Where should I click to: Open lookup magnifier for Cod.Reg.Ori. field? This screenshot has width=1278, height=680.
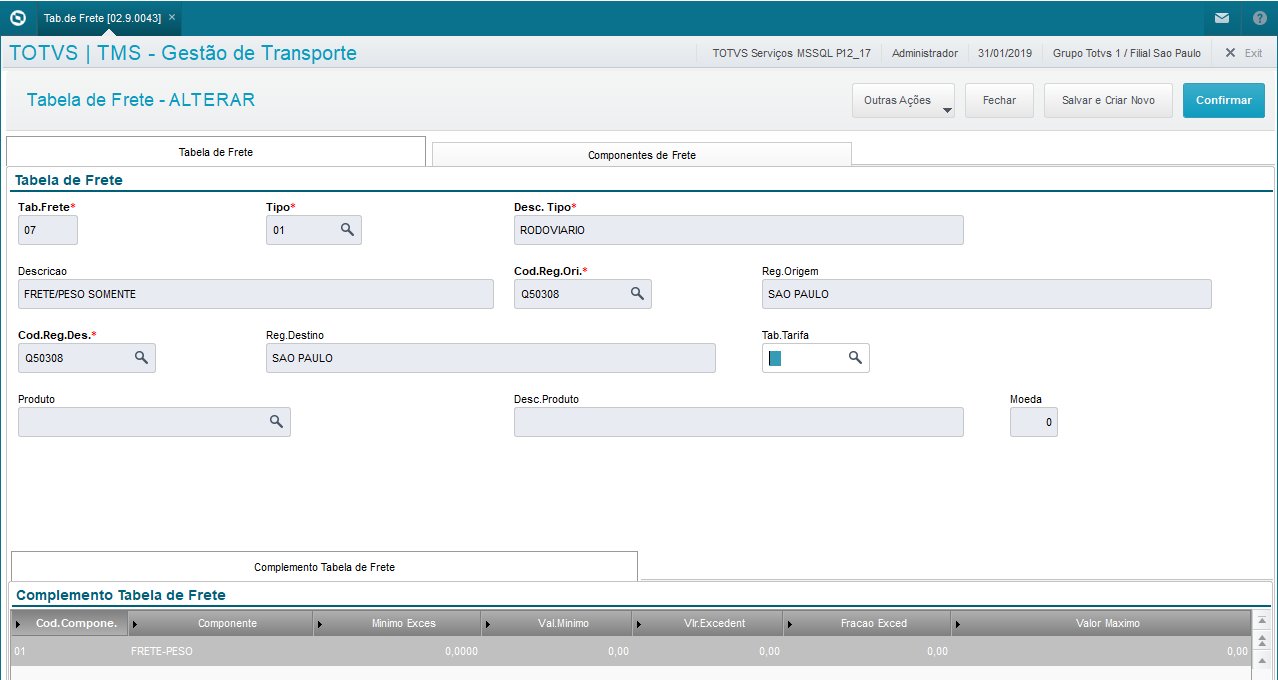pos(637,294)
